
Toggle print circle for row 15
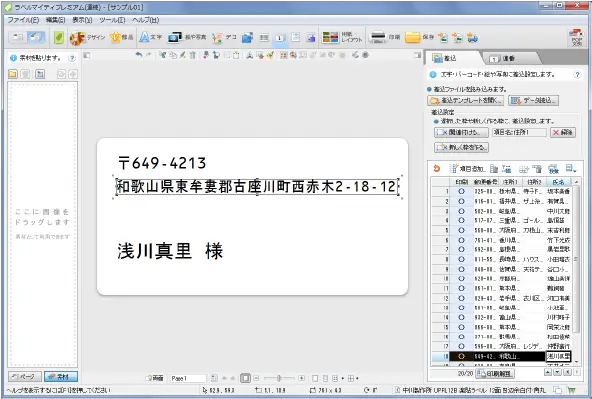coord(461,327)
